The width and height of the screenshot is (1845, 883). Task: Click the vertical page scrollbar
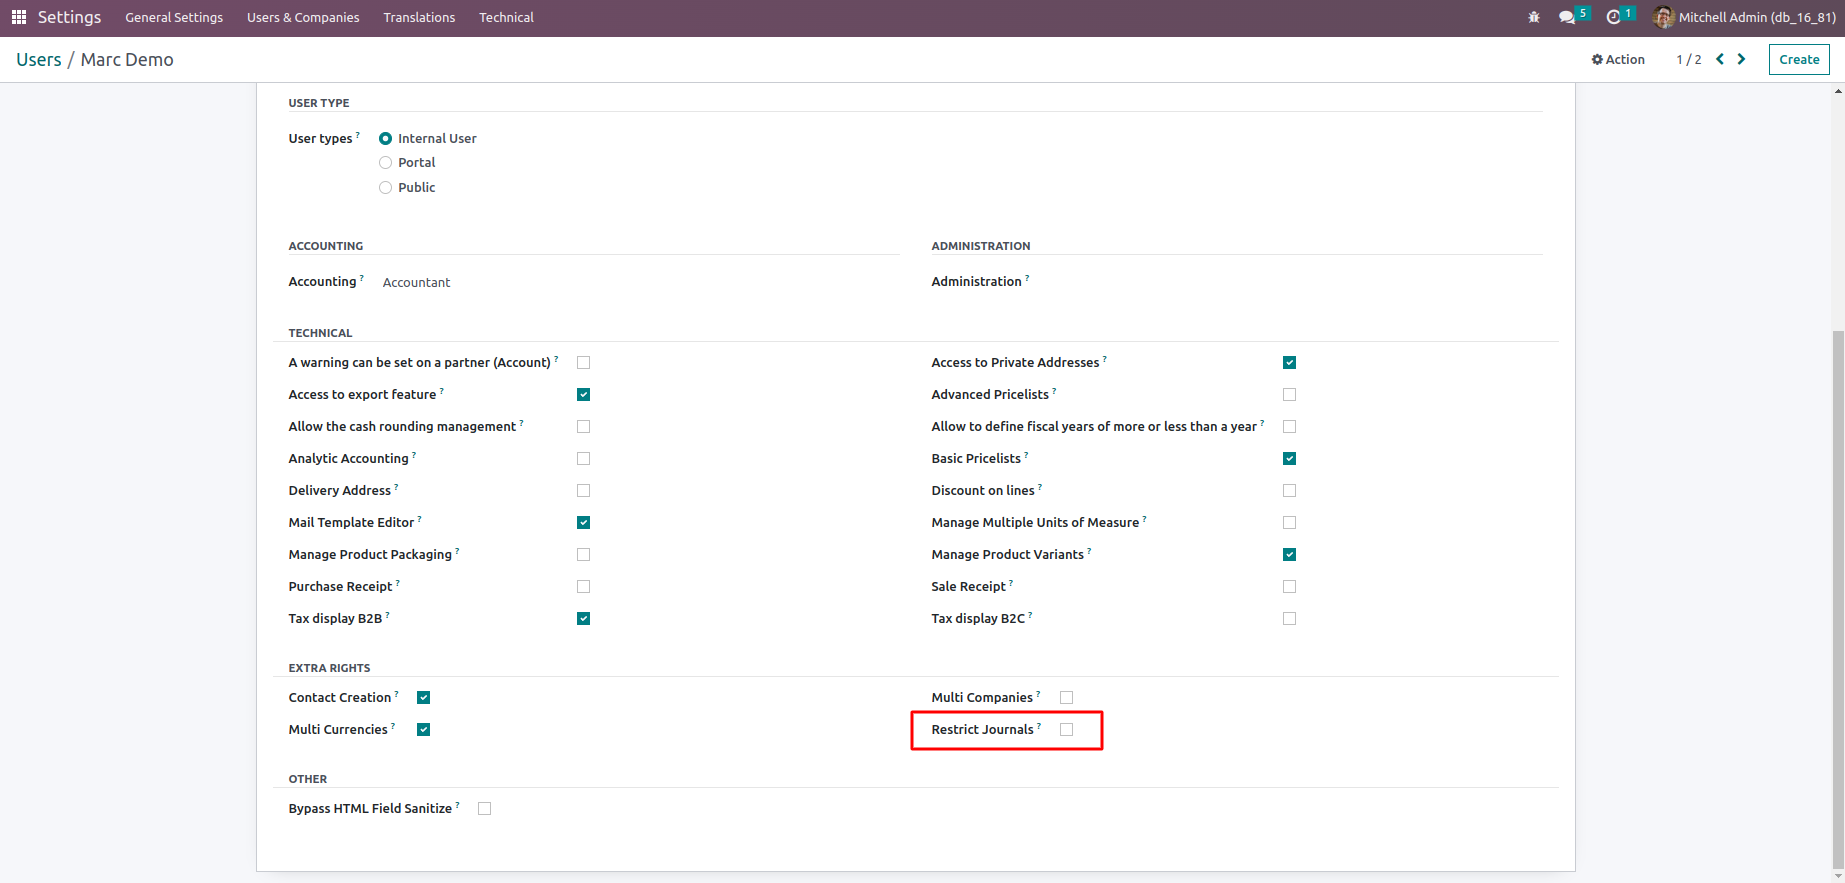1838,600
